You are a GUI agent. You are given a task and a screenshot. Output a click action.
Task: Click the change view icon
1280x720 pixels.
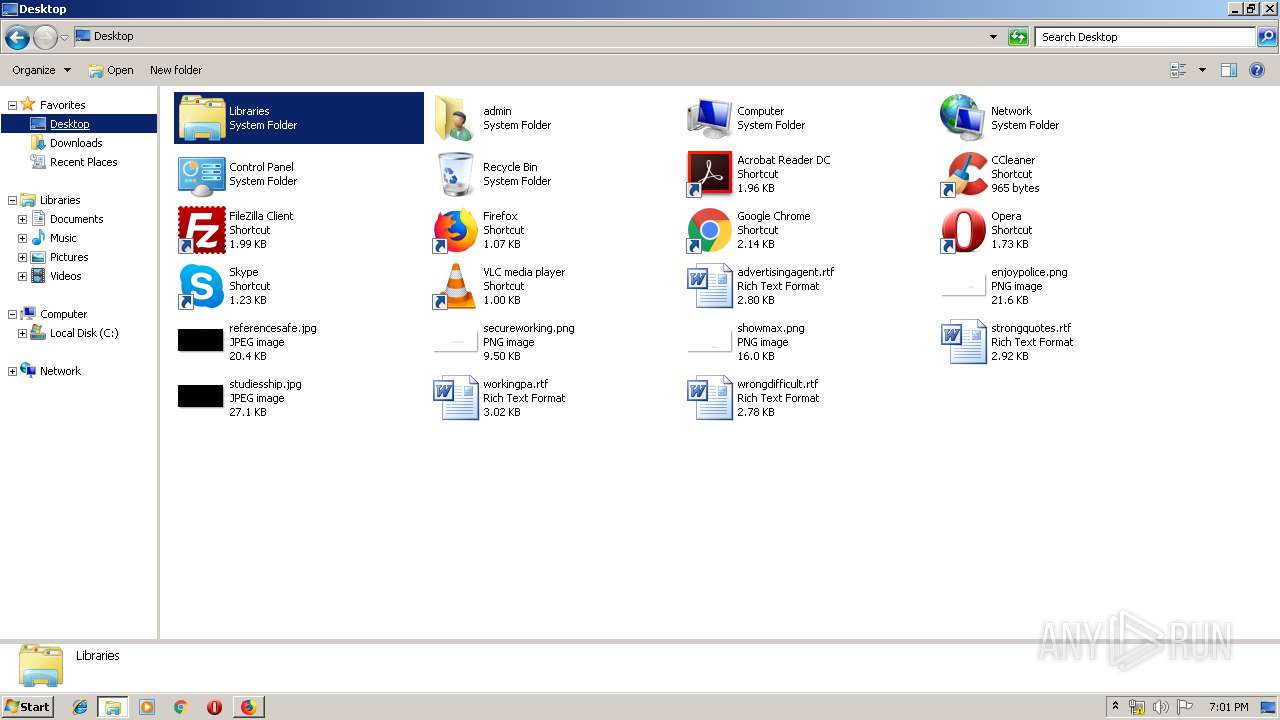pos(1178,70)
